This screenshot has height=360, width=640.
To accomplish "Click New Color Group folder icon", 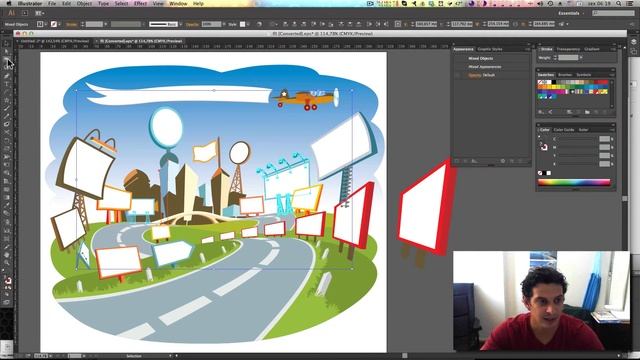I will [x=587, y=112].
